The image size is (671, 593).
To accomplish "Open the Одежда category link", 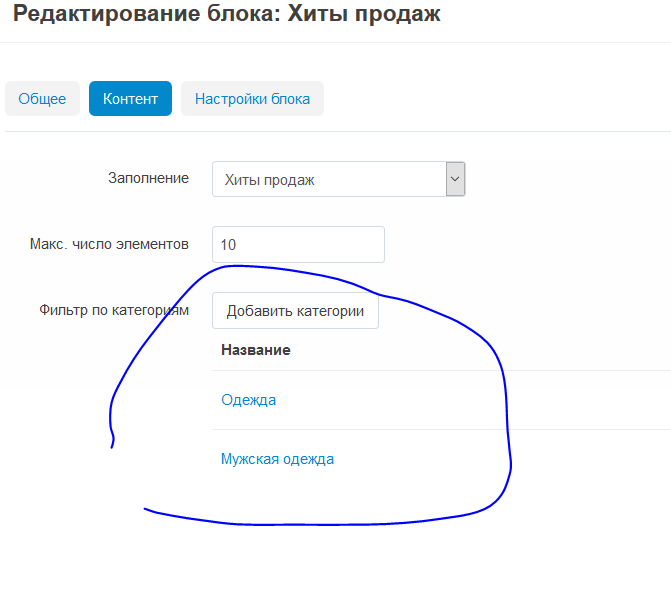I will (x=249, y=400).
